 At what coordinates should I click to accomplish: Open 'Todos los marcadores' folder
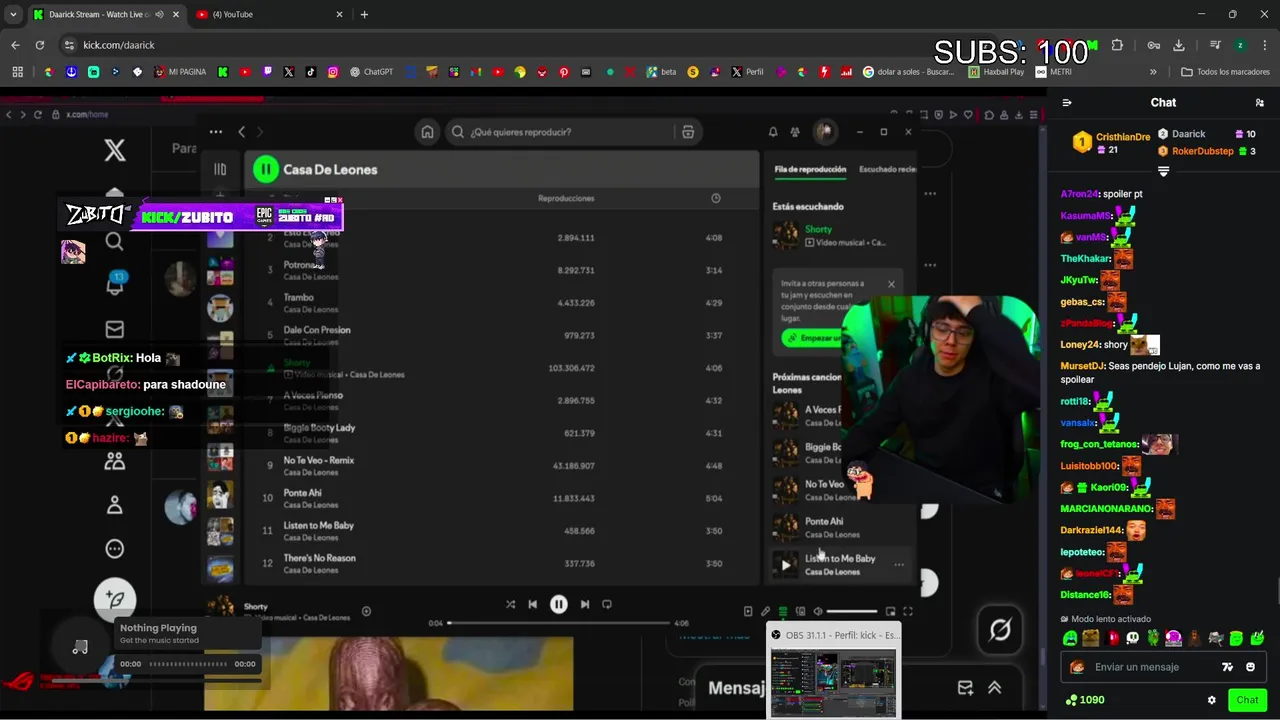[1228, 72]
